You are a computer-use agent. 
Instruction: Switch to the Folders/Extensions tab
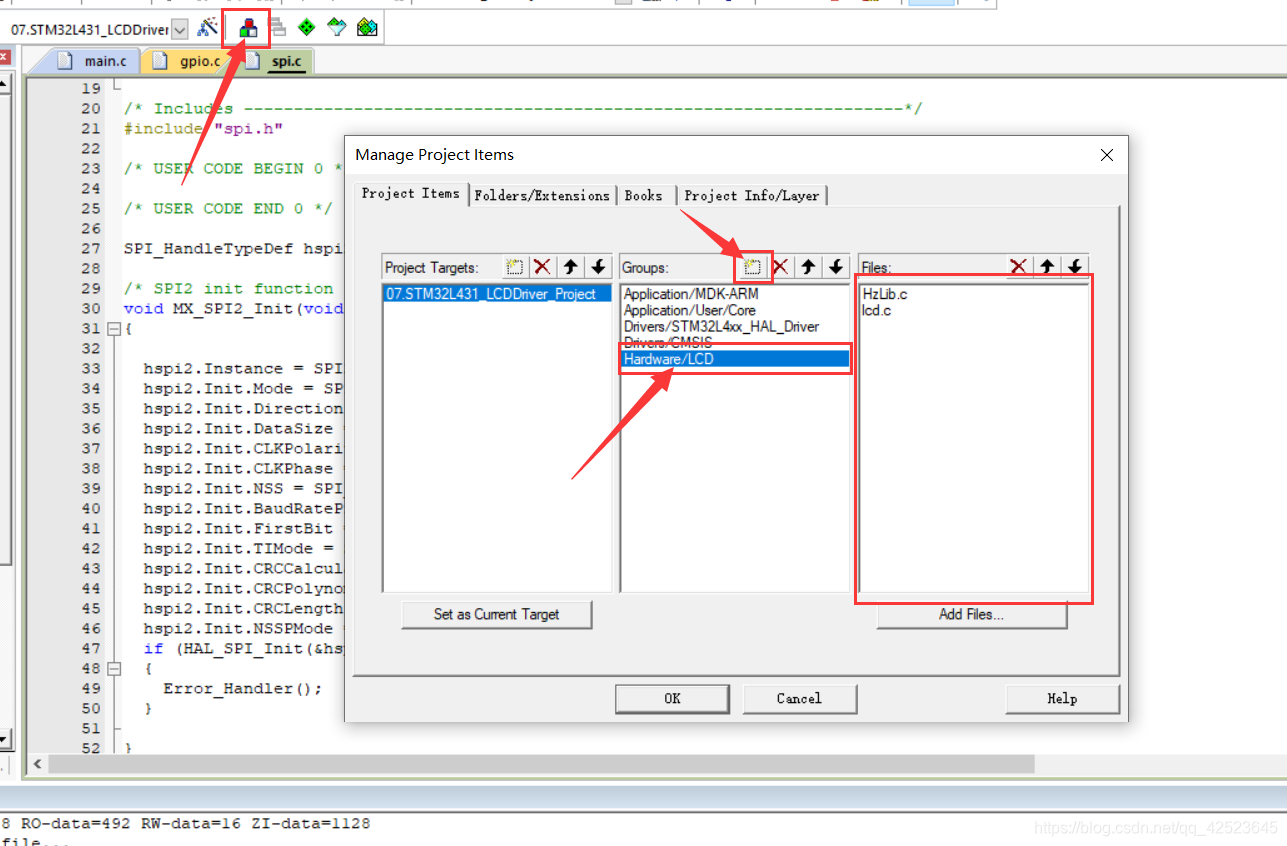(x=542, y=195)
